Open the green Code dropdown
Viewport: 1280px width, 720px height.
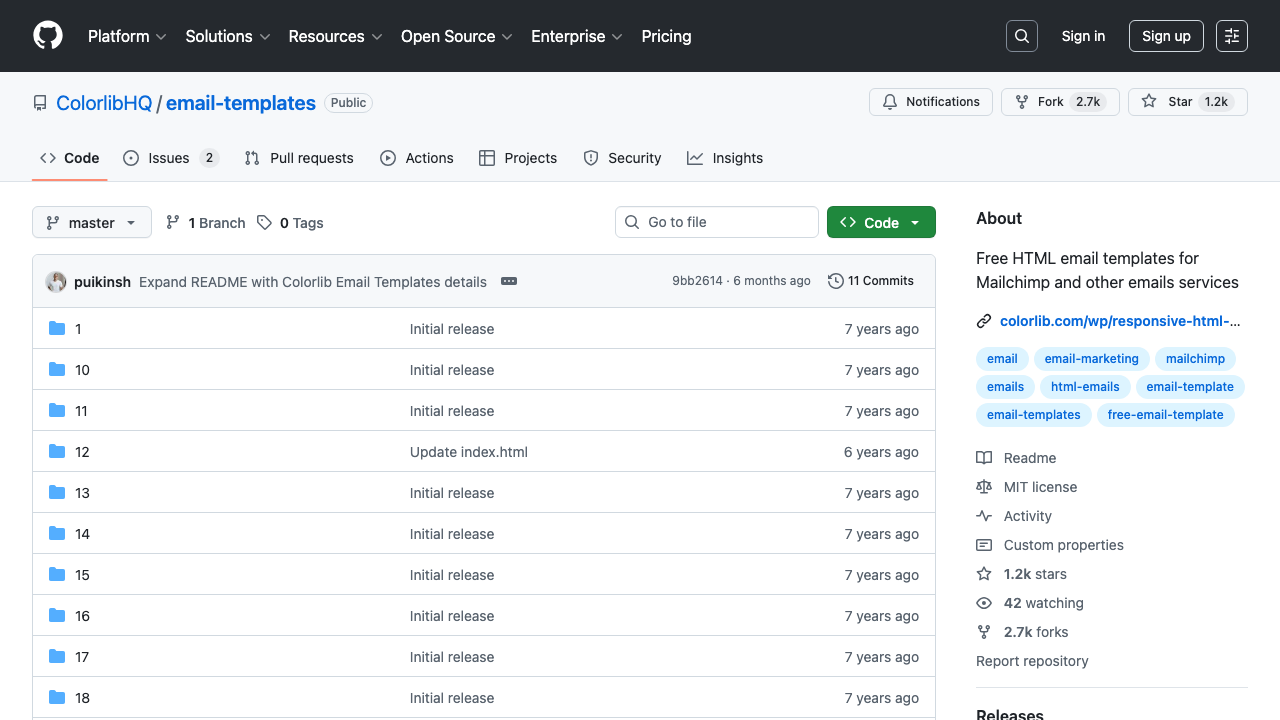click(881, 222)
